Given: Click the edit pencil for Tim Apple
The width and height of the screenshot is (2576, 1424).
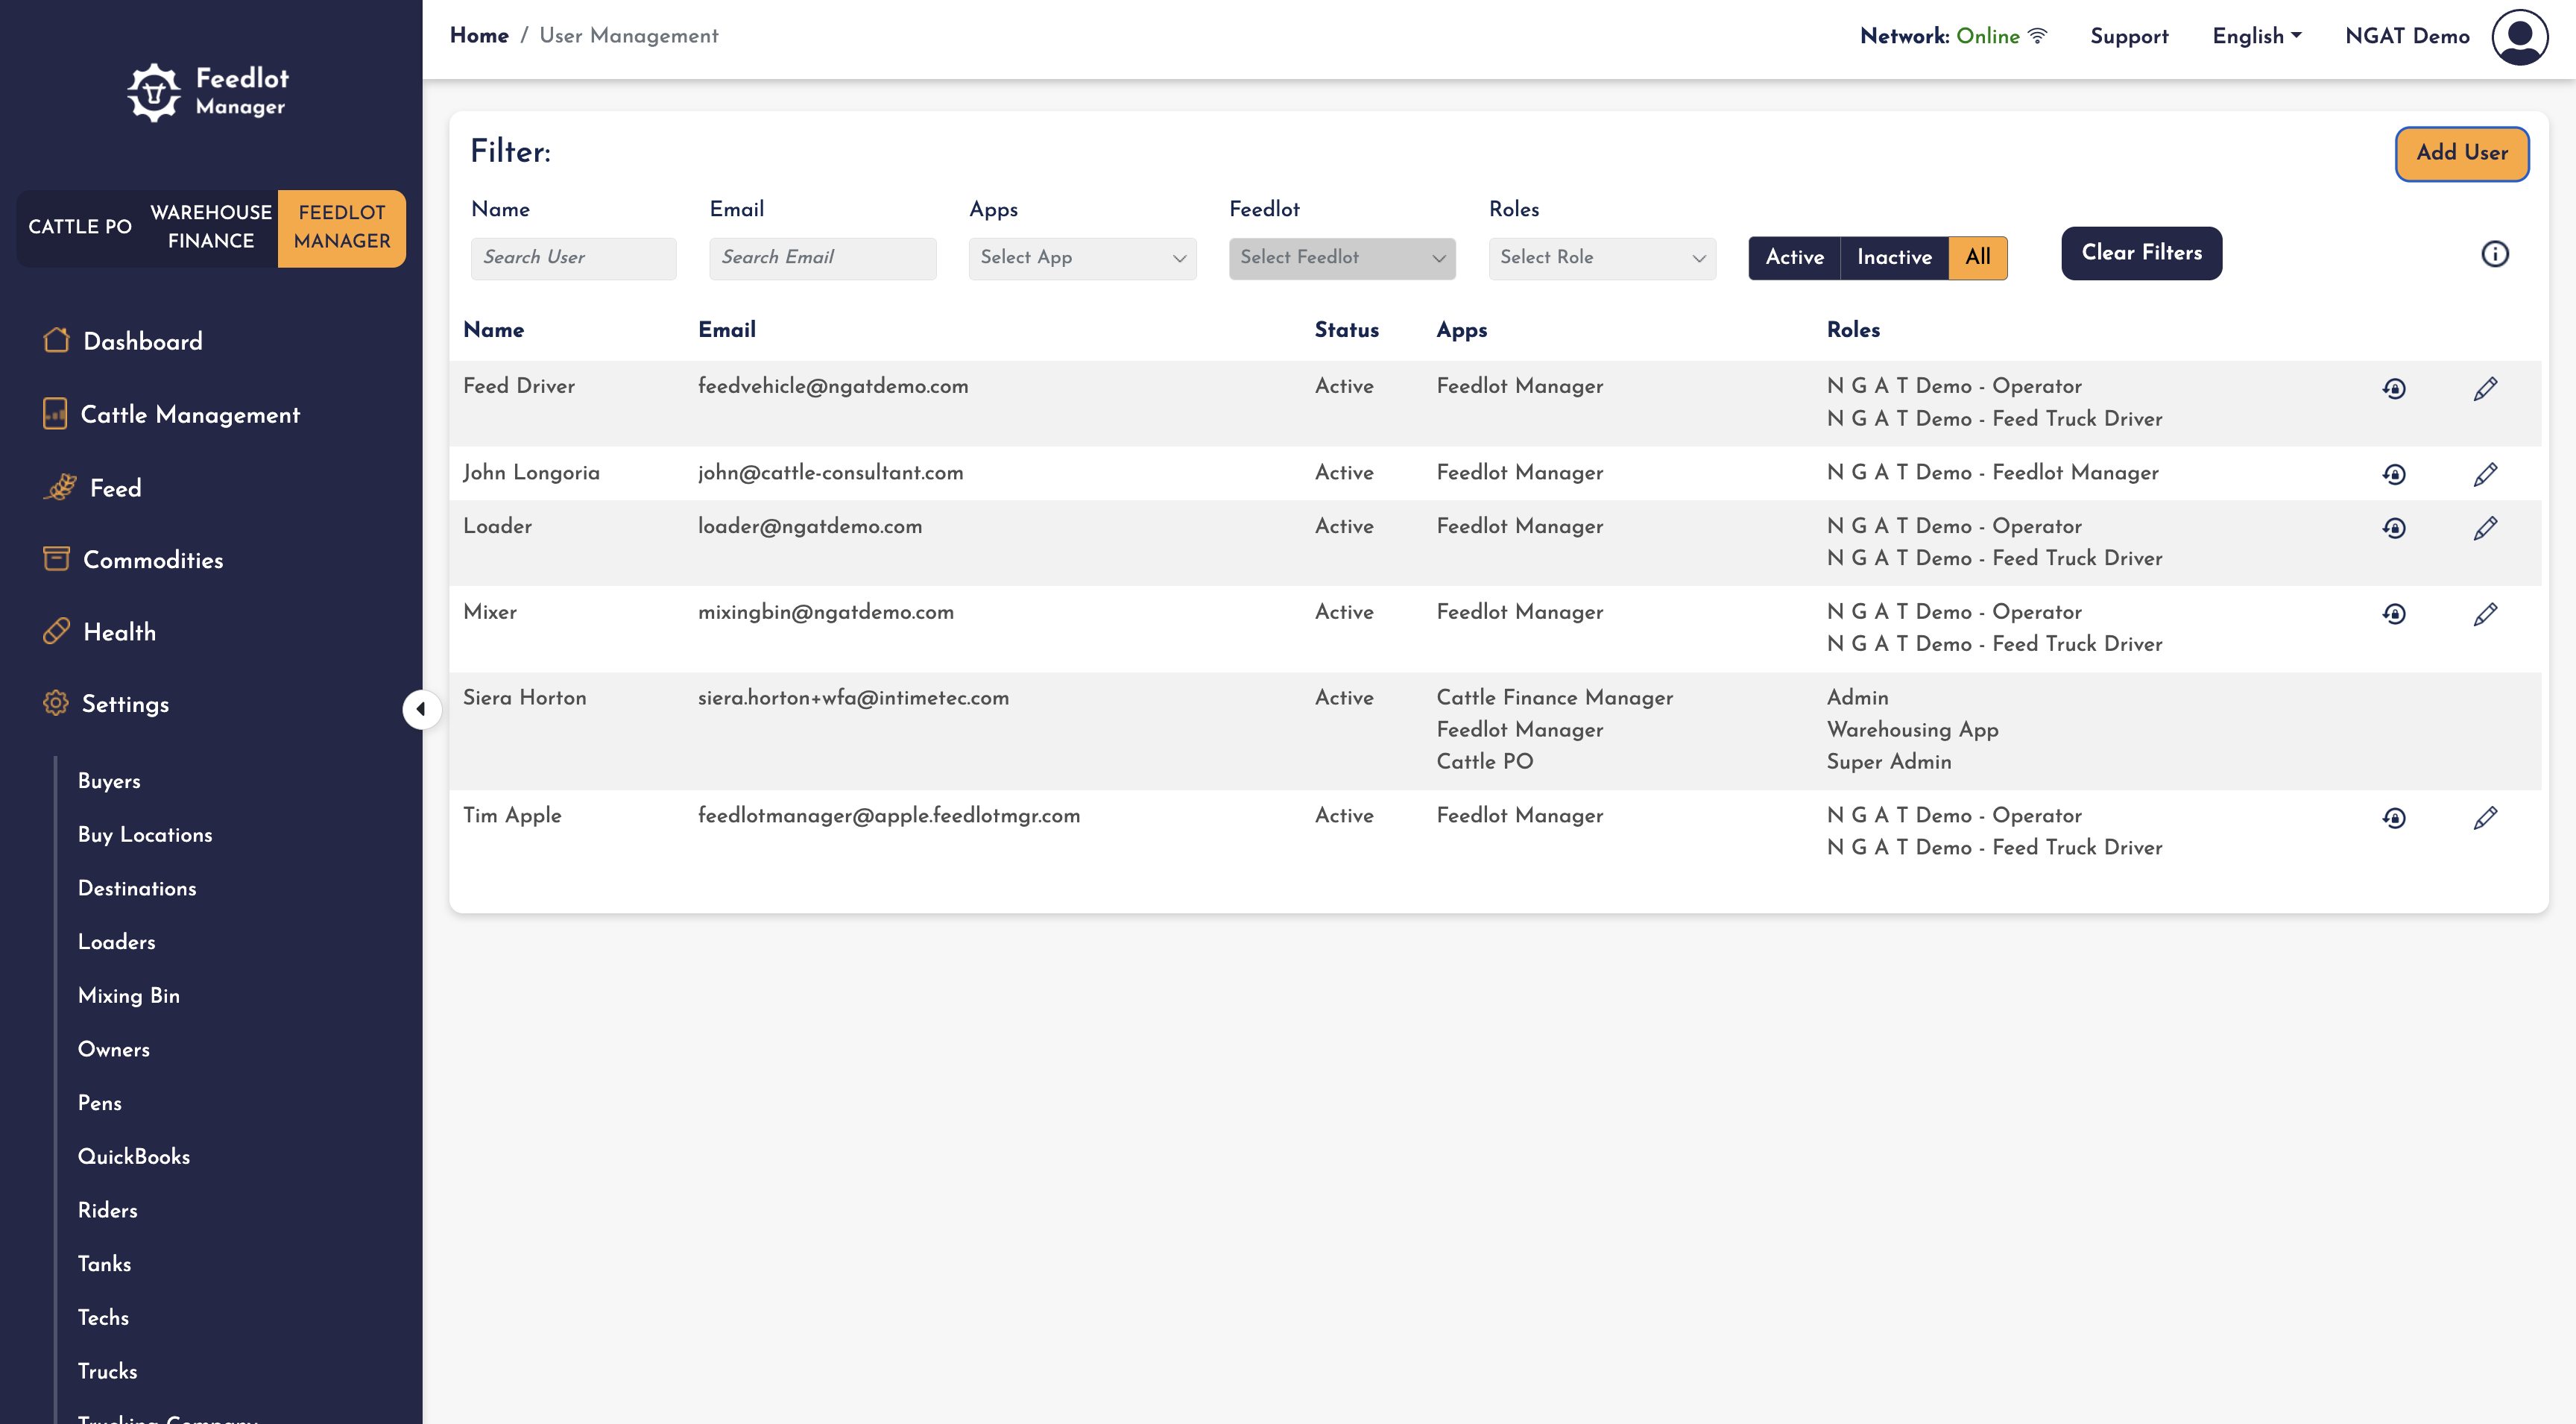Looking at the screenshot, I should click(x=2485, y=817).
